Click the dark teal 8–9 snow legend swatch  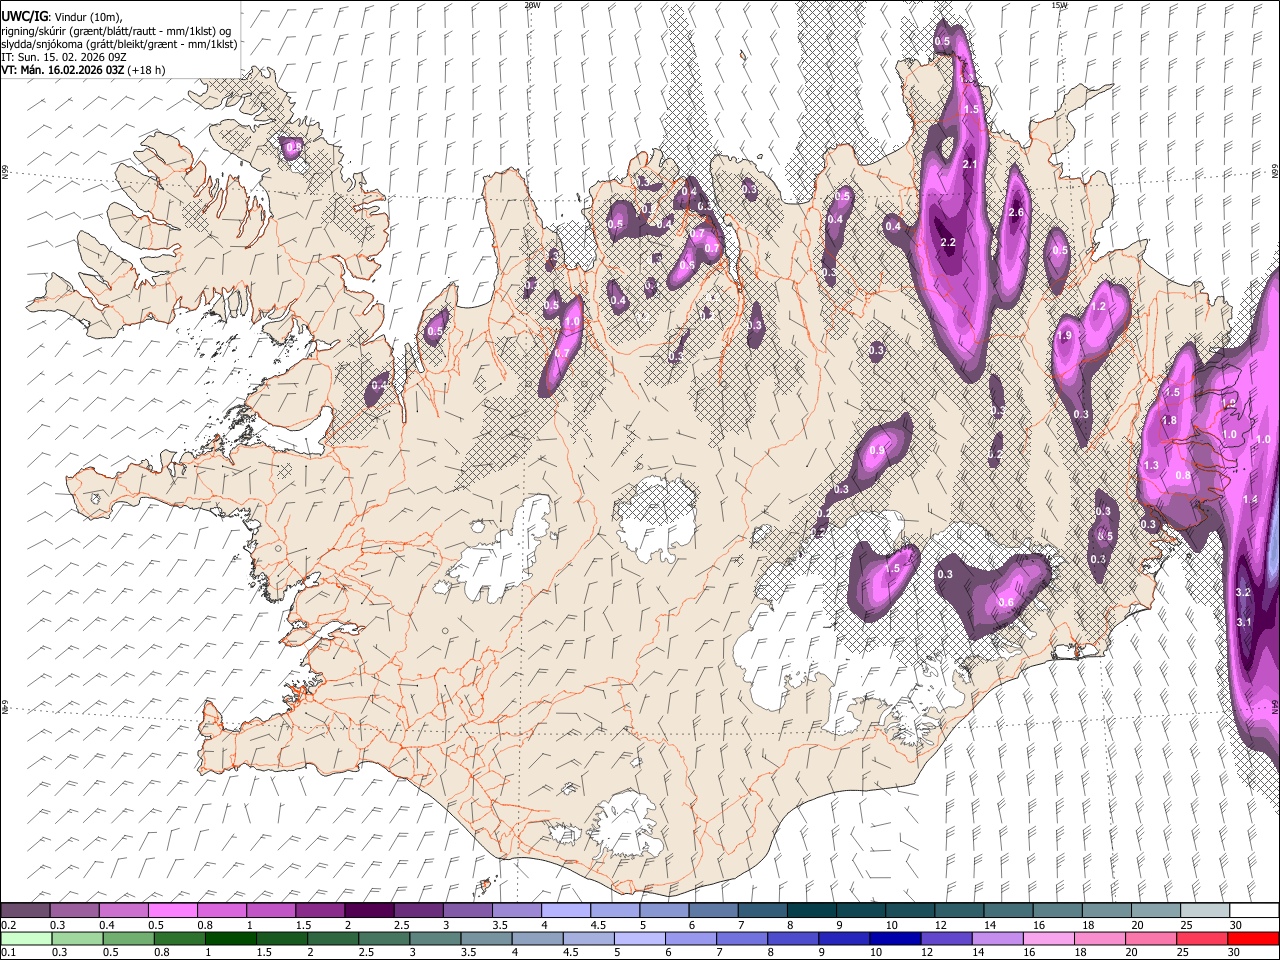click(812, 911)
